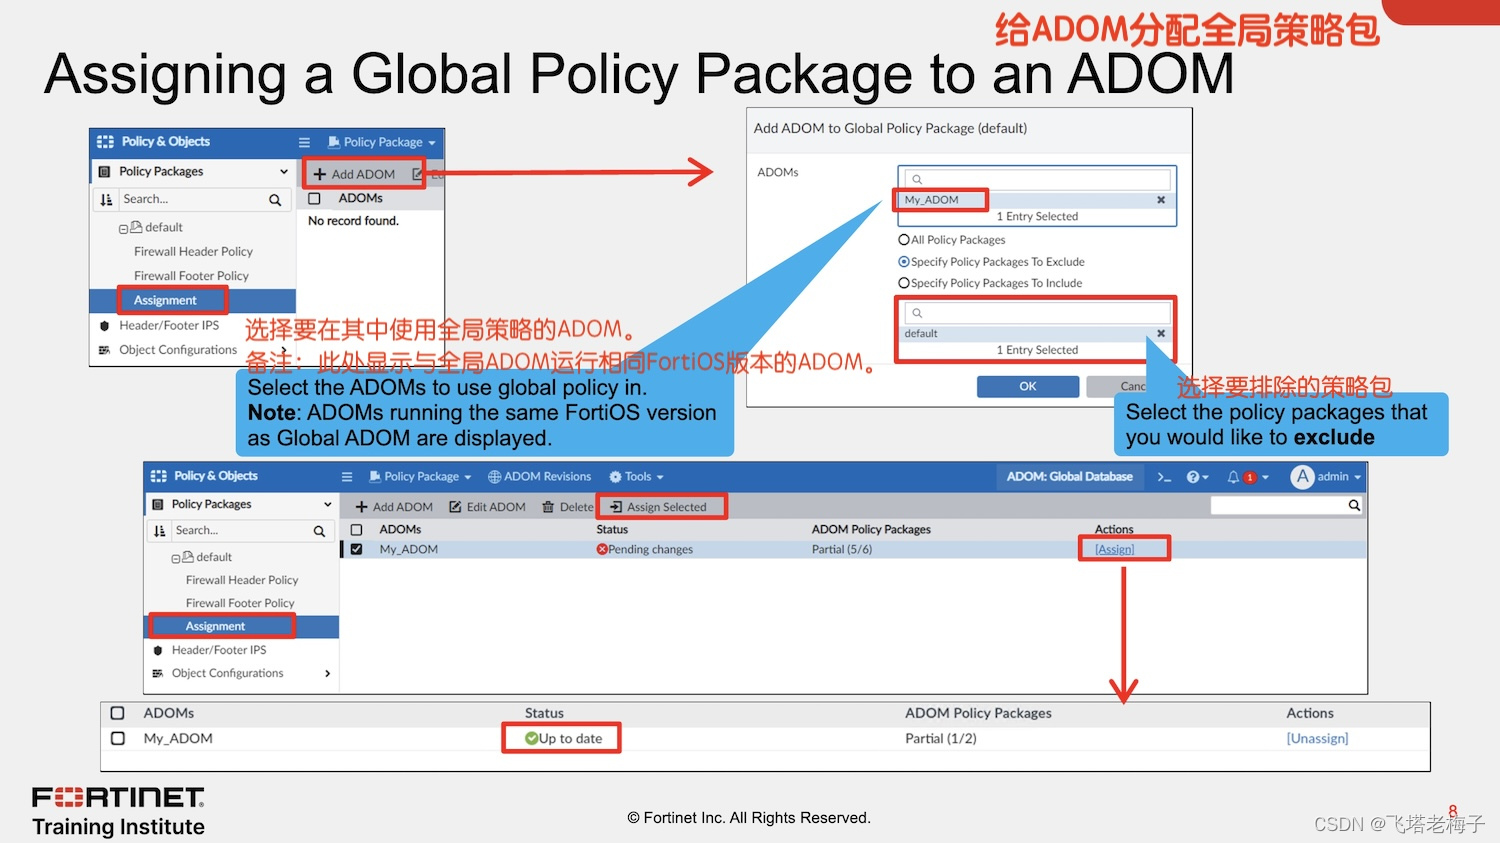Click the Policy & Objects icon in the middle screenshot
This screenshot has height=843, width=1500.
[x=159, y=476]
